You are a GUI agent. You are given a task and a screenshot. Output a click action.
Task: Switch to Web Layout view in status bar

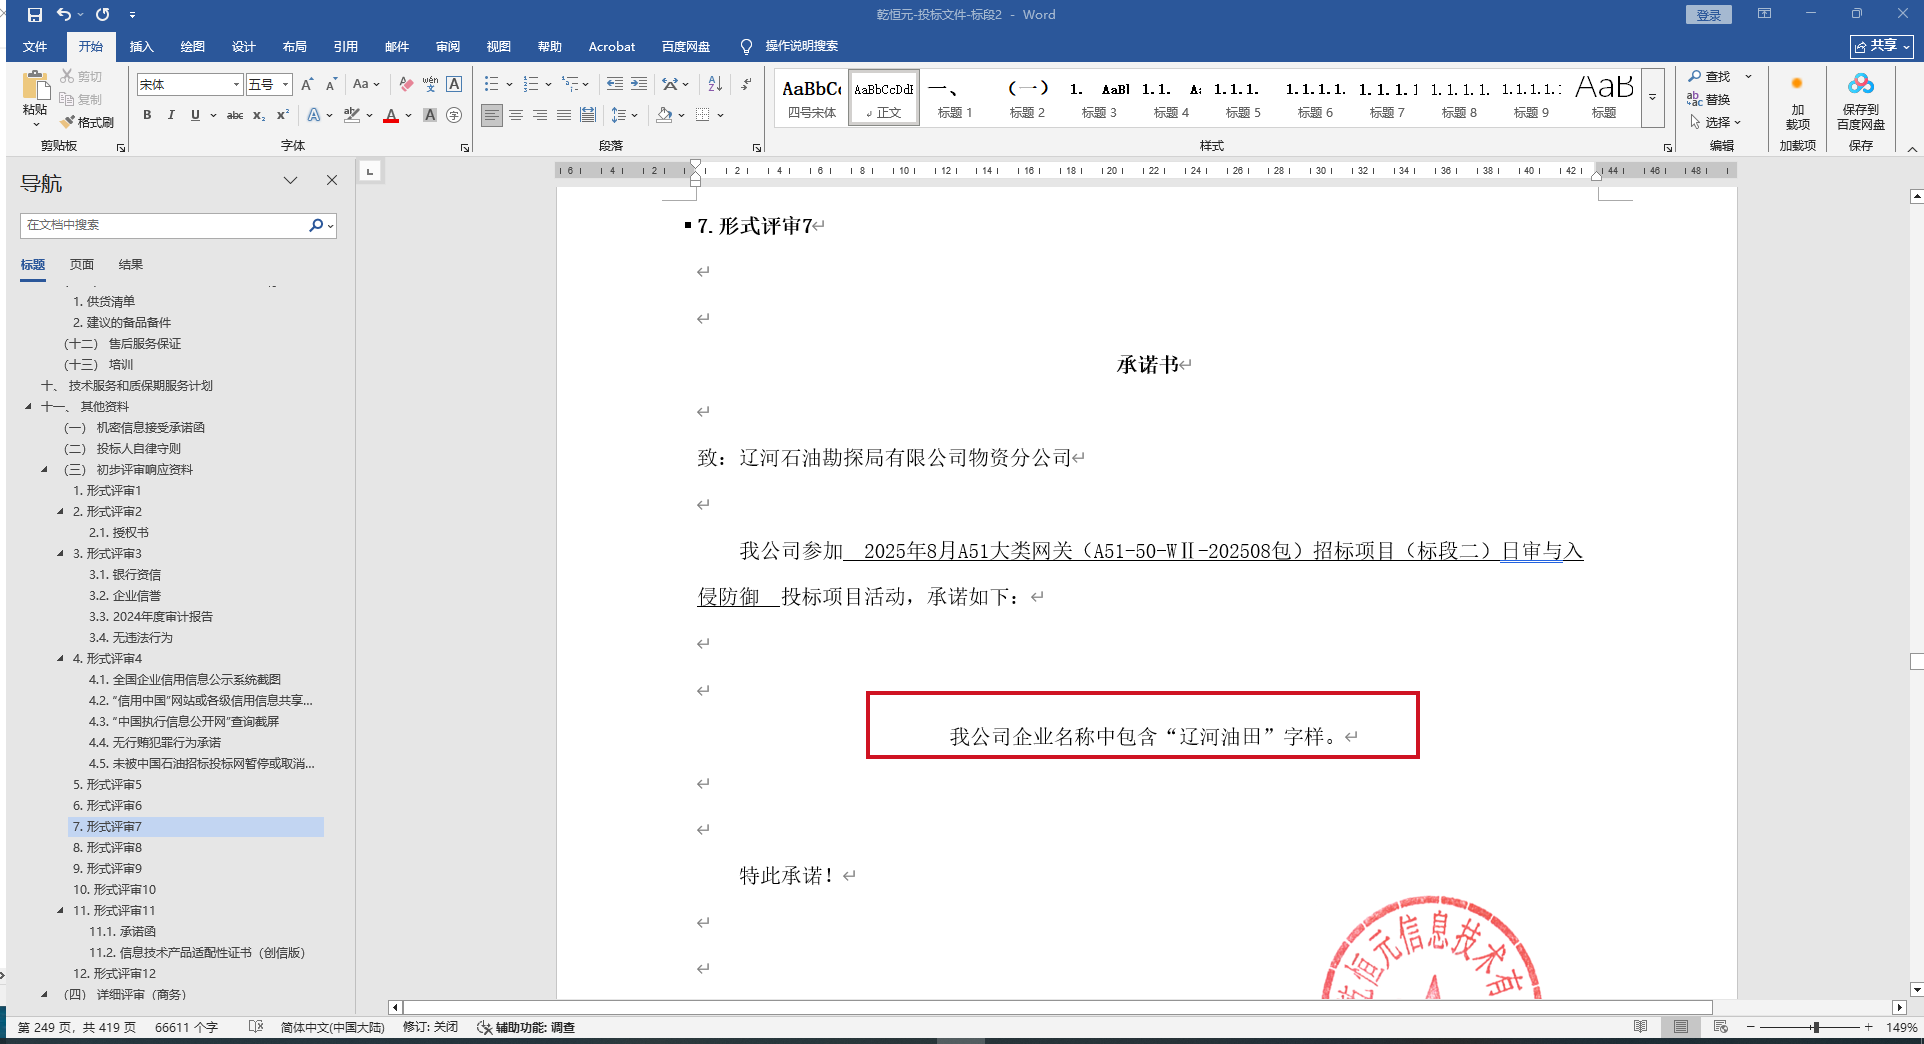(1721, 1027)
